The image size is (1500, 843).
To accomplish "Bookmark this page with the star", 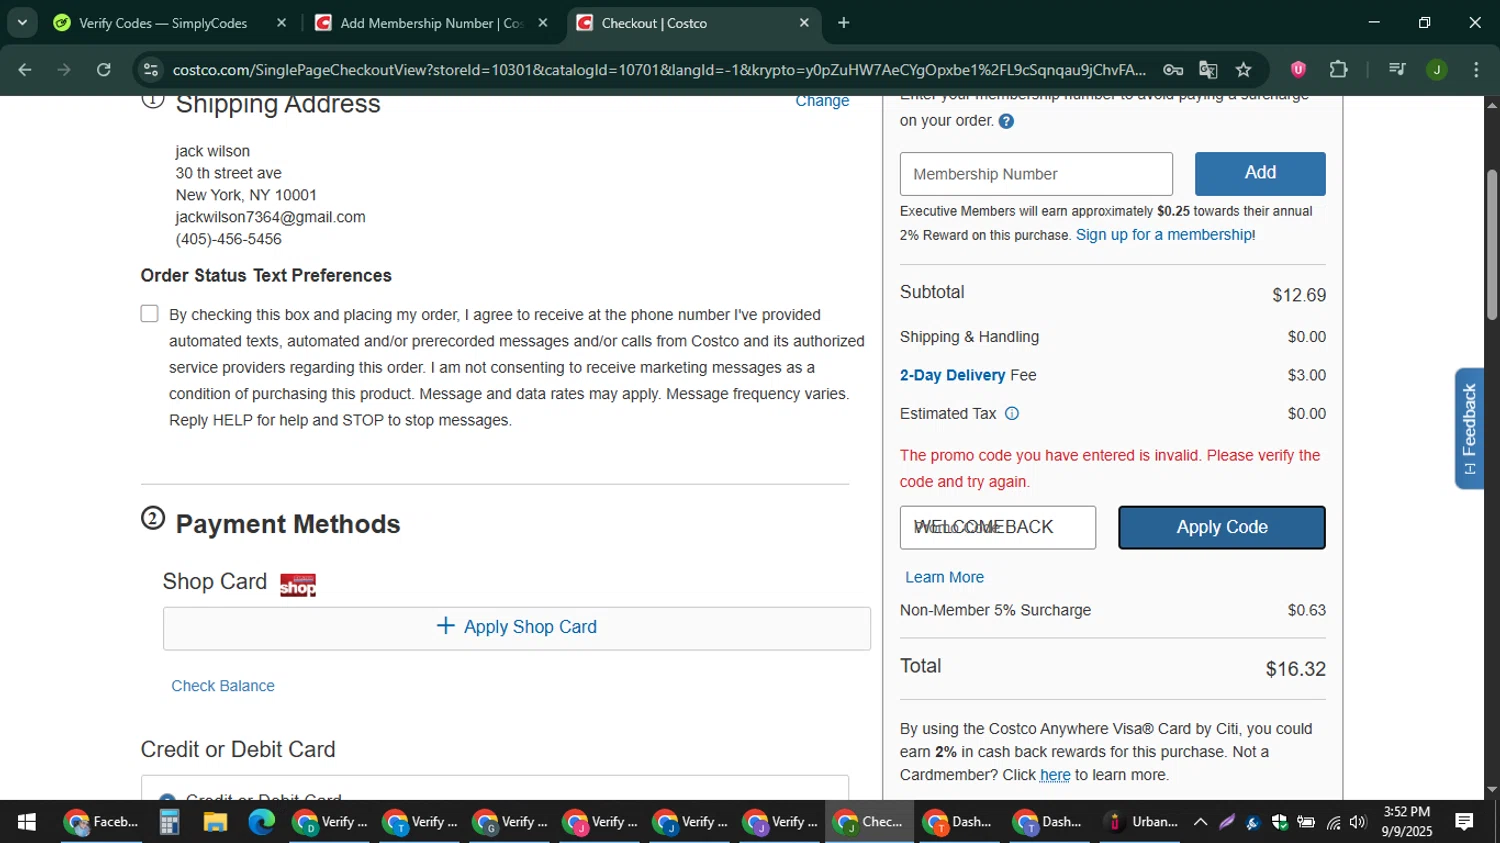I will coord(1243,69).
